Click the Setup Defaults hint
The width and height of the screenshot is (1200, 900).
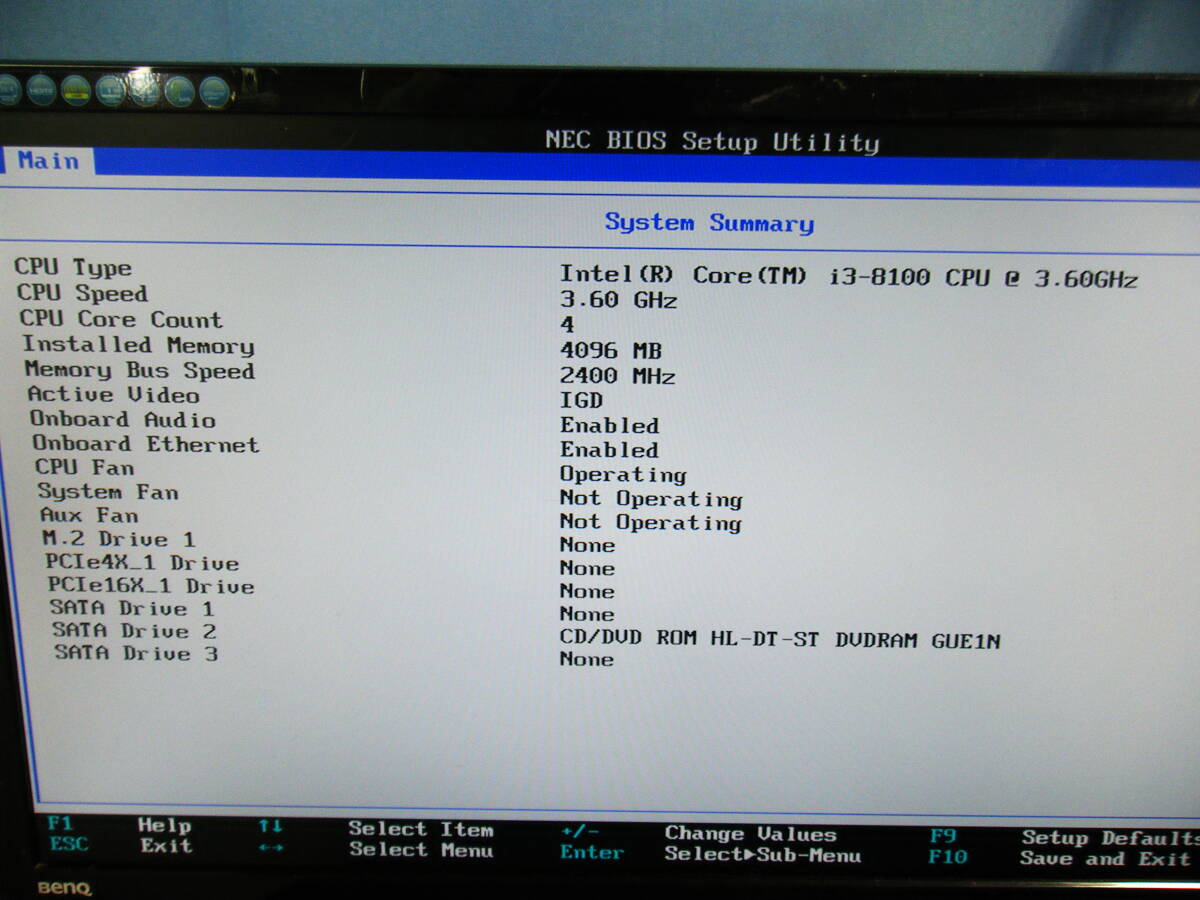coord(1110,838)
